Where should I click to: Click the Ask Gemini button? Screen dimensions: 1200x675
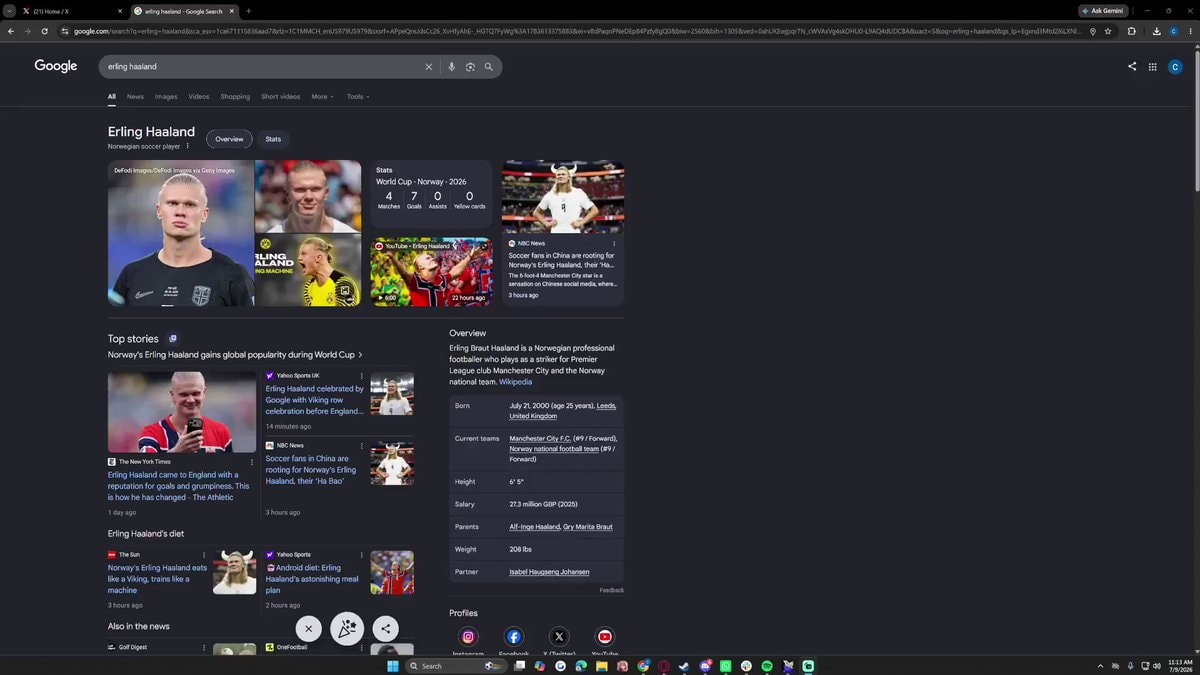pos(1104,11)
